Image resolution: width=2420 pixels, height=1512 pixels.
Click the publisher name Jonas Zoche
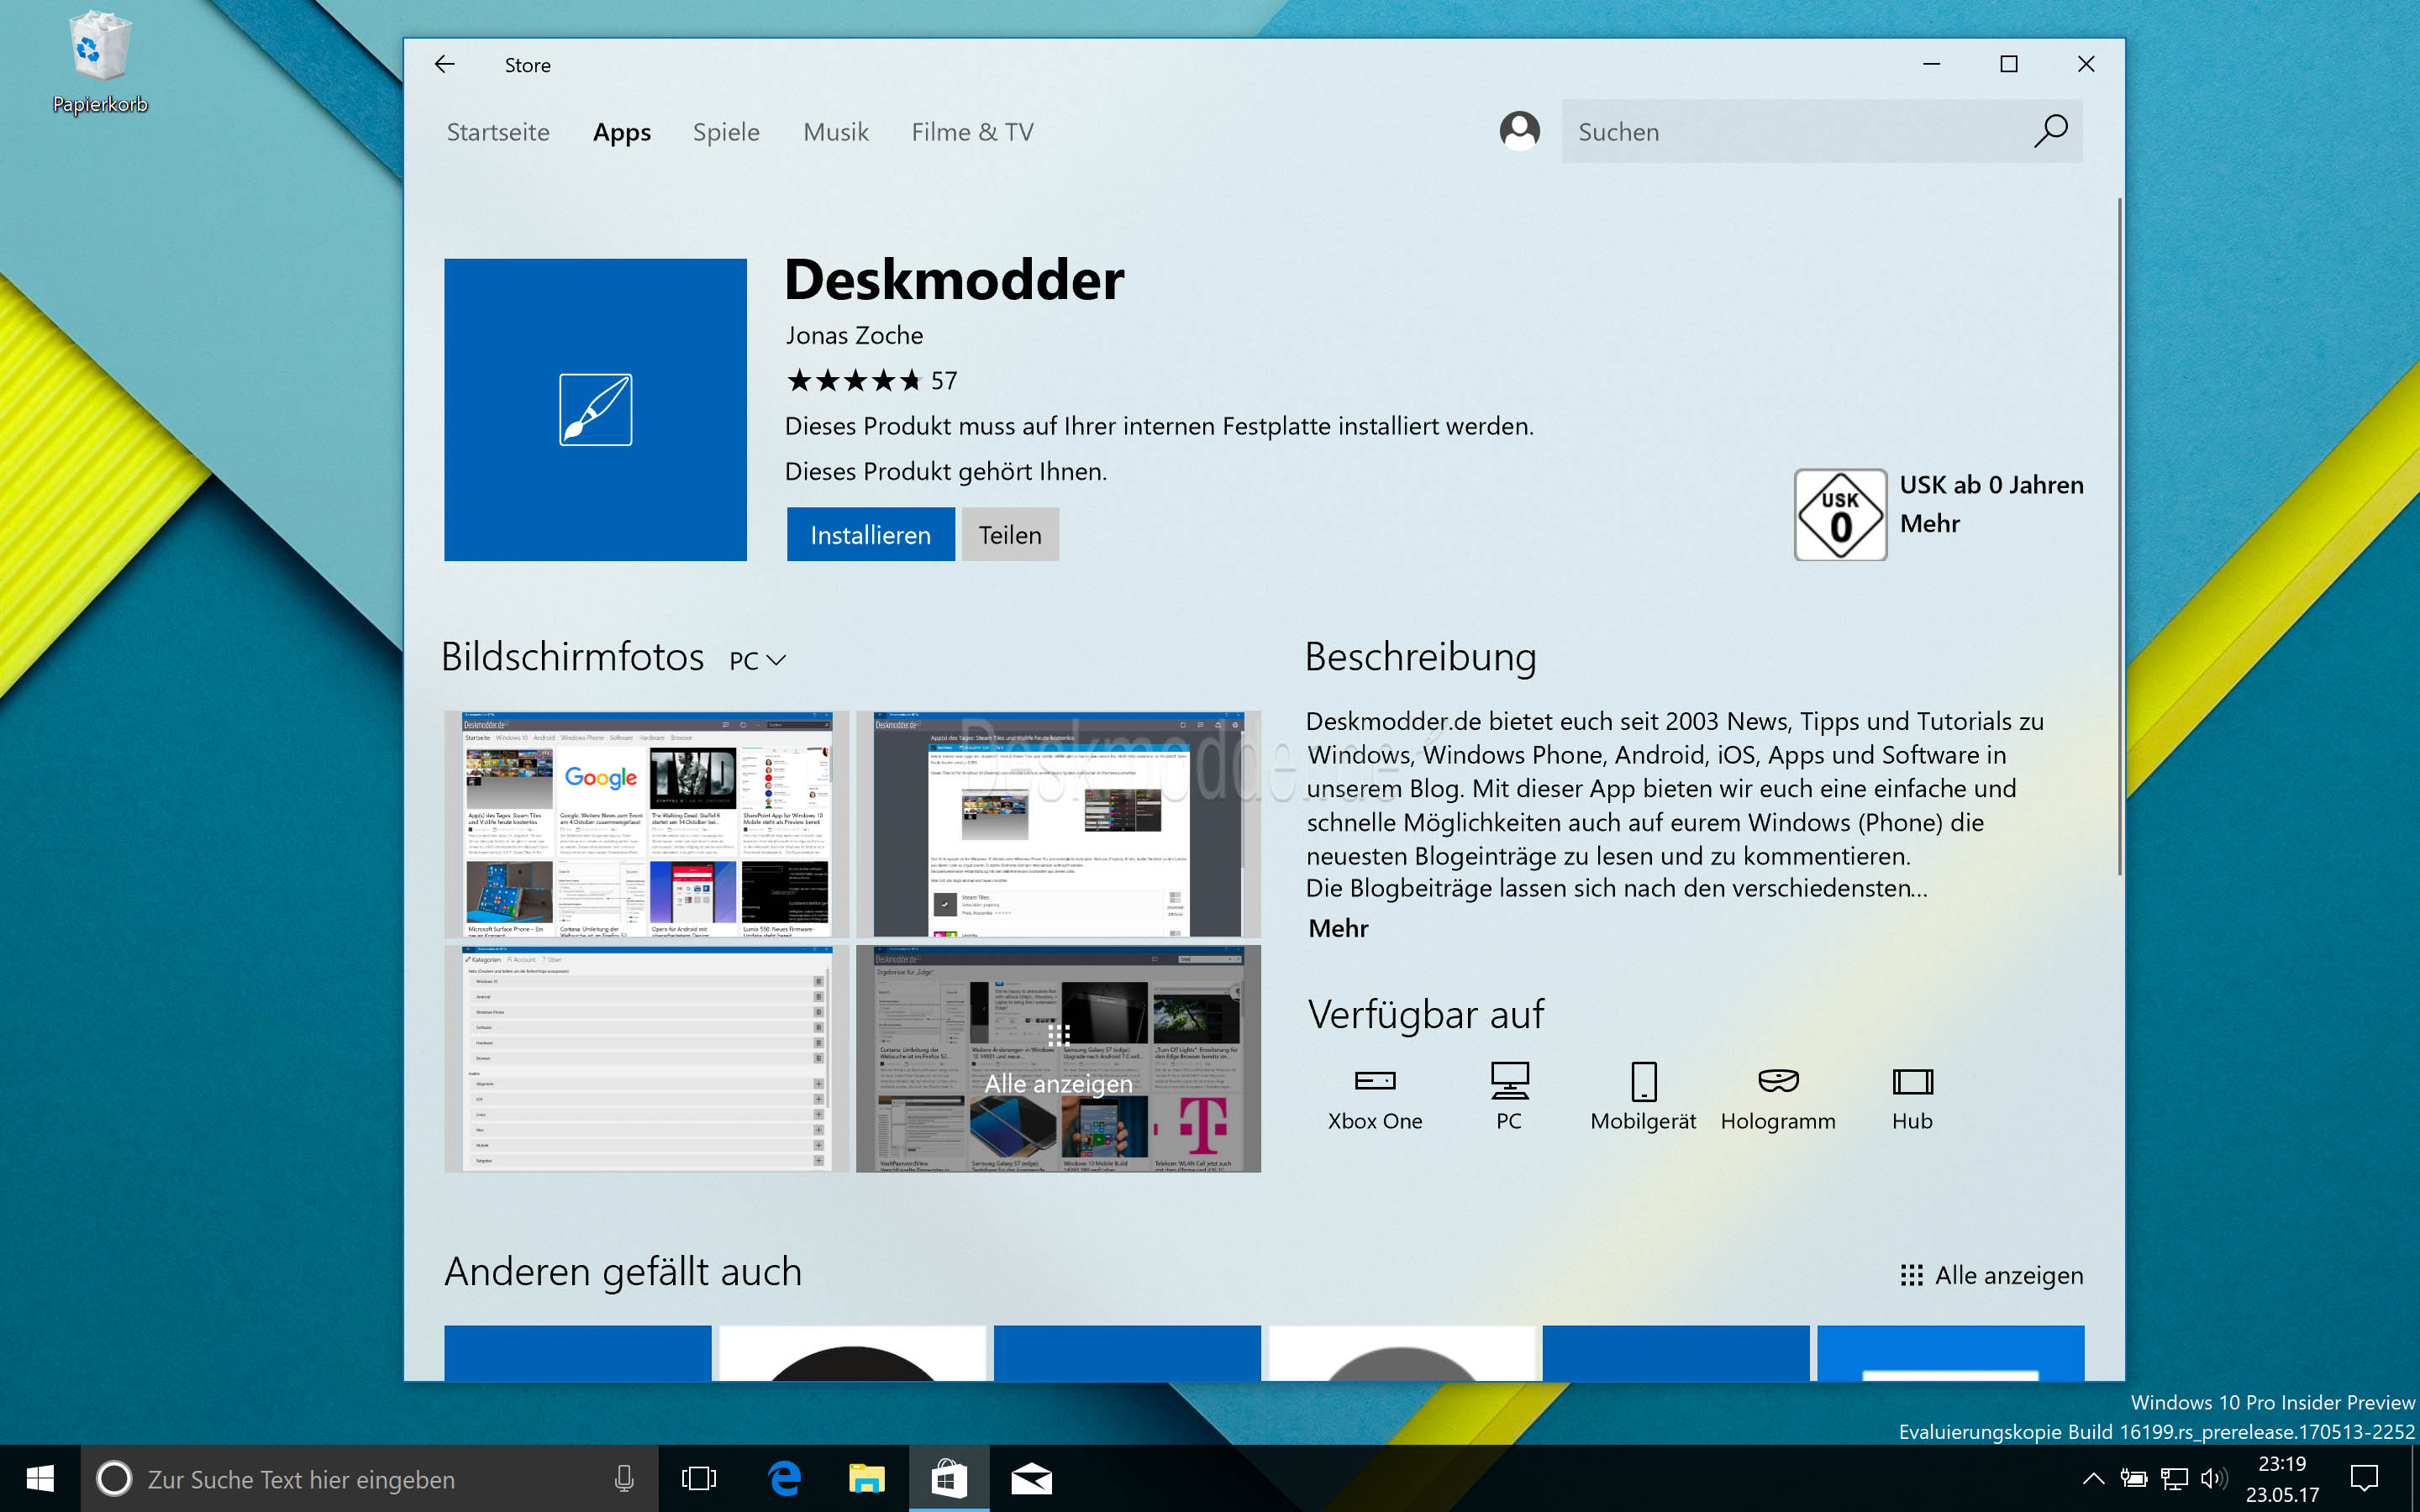coord(854,335)
